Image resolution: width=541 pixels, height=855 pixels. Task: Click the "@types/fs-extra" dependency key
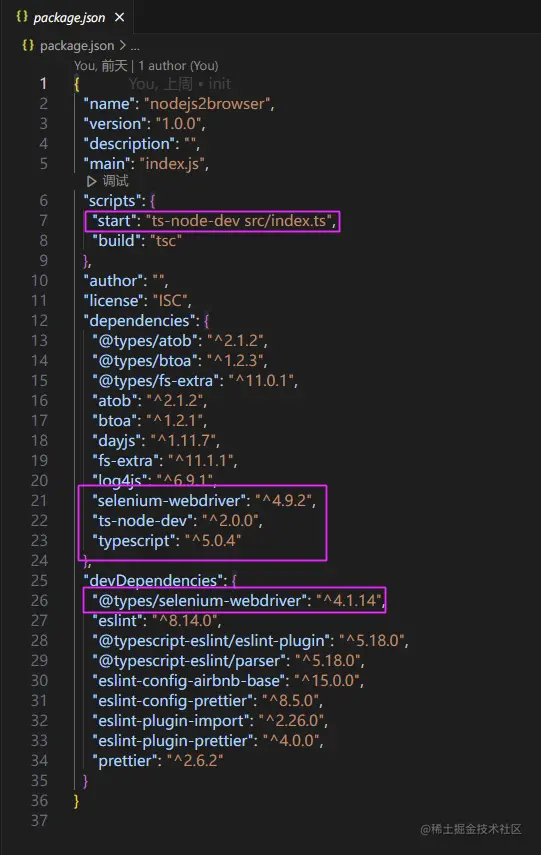coord(155,381)
